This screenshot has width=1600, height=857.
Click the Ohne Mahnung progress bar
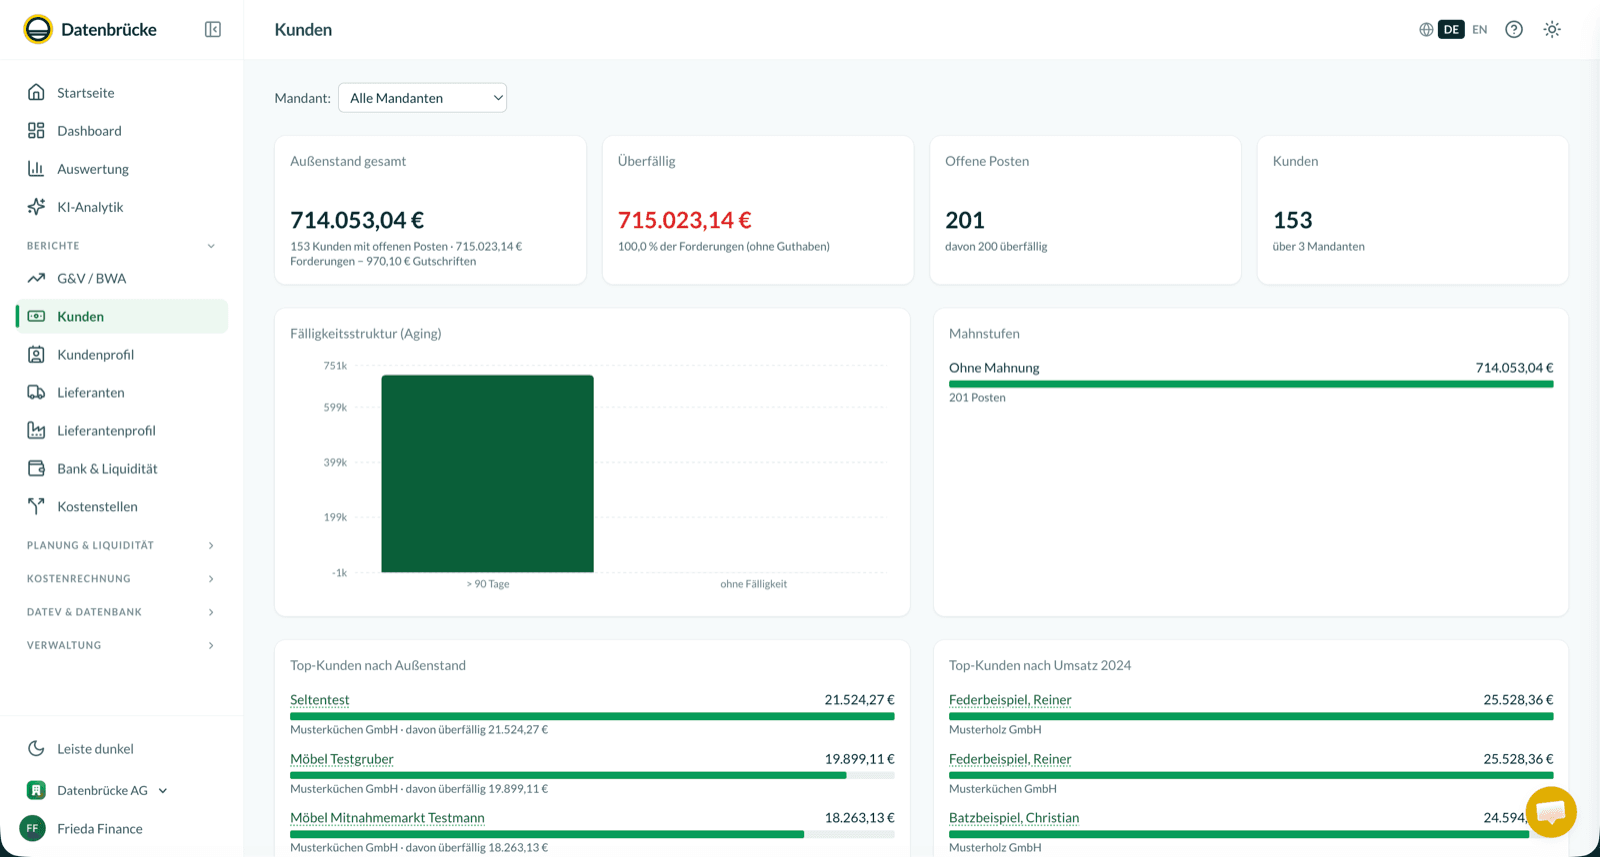[x=1251, y=384]
